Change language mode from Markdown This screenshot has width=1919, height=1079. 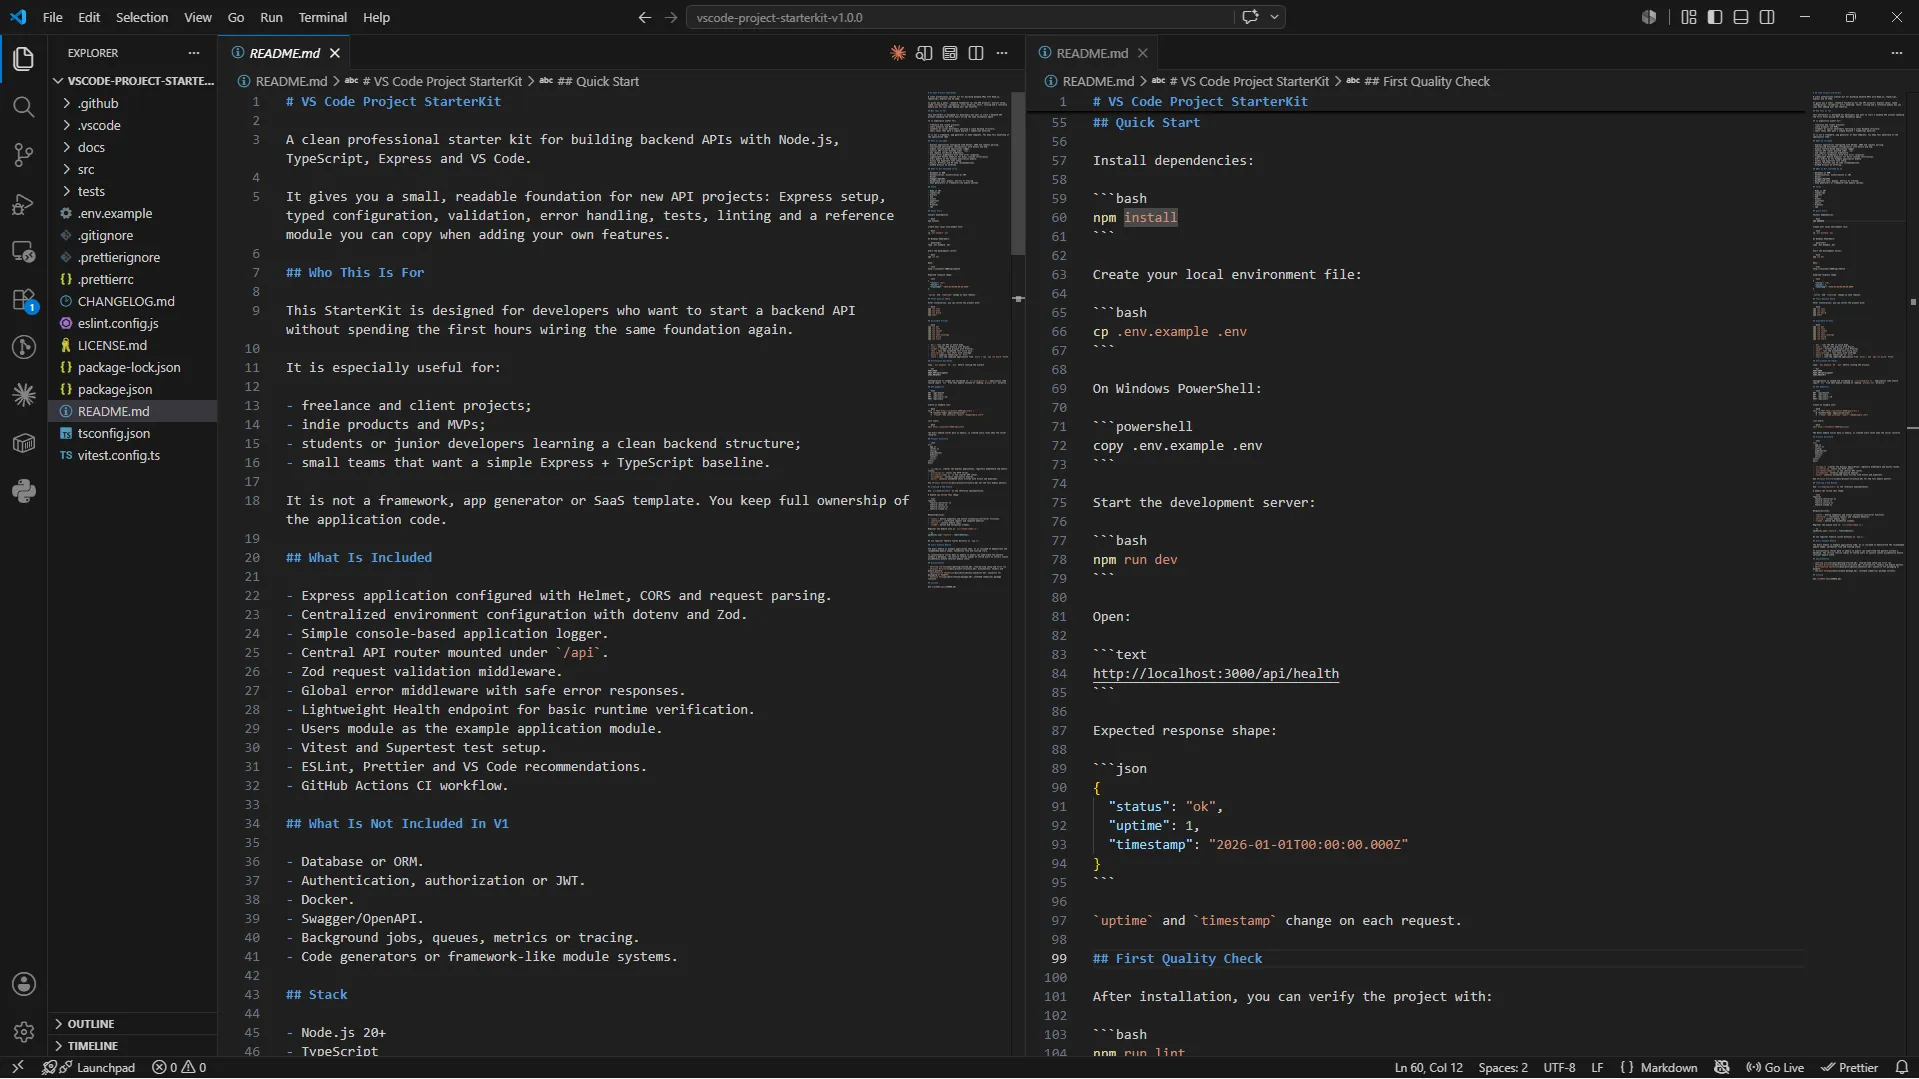pos(1668,1067)
